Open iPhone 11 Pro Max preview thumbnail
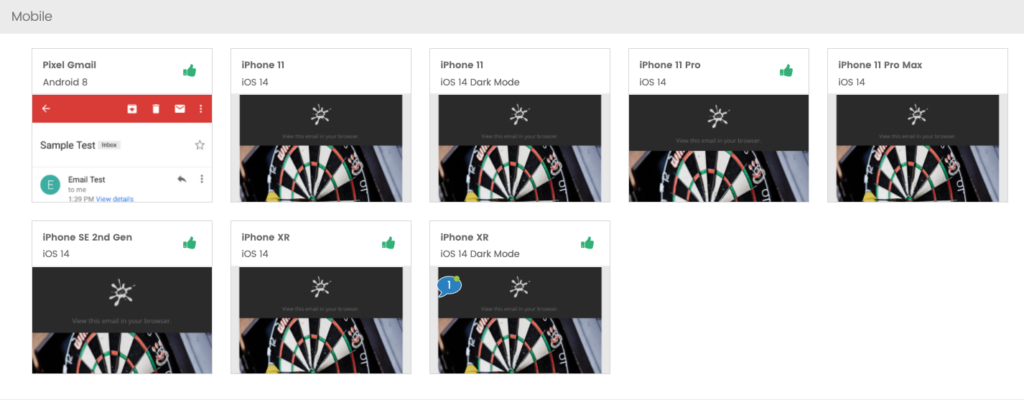 (x=918, y=148)
